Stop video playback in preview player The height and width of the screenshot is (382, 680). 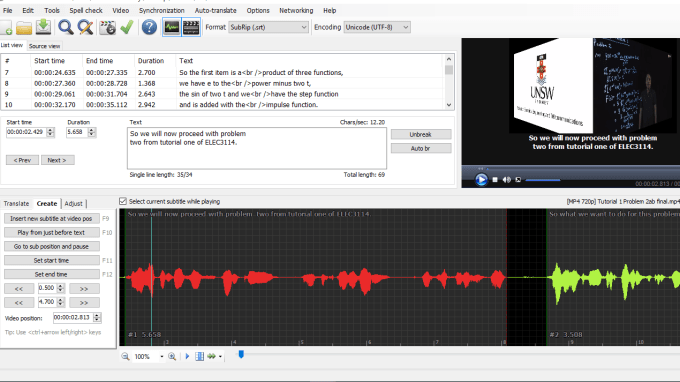click(x=495, y=180)
